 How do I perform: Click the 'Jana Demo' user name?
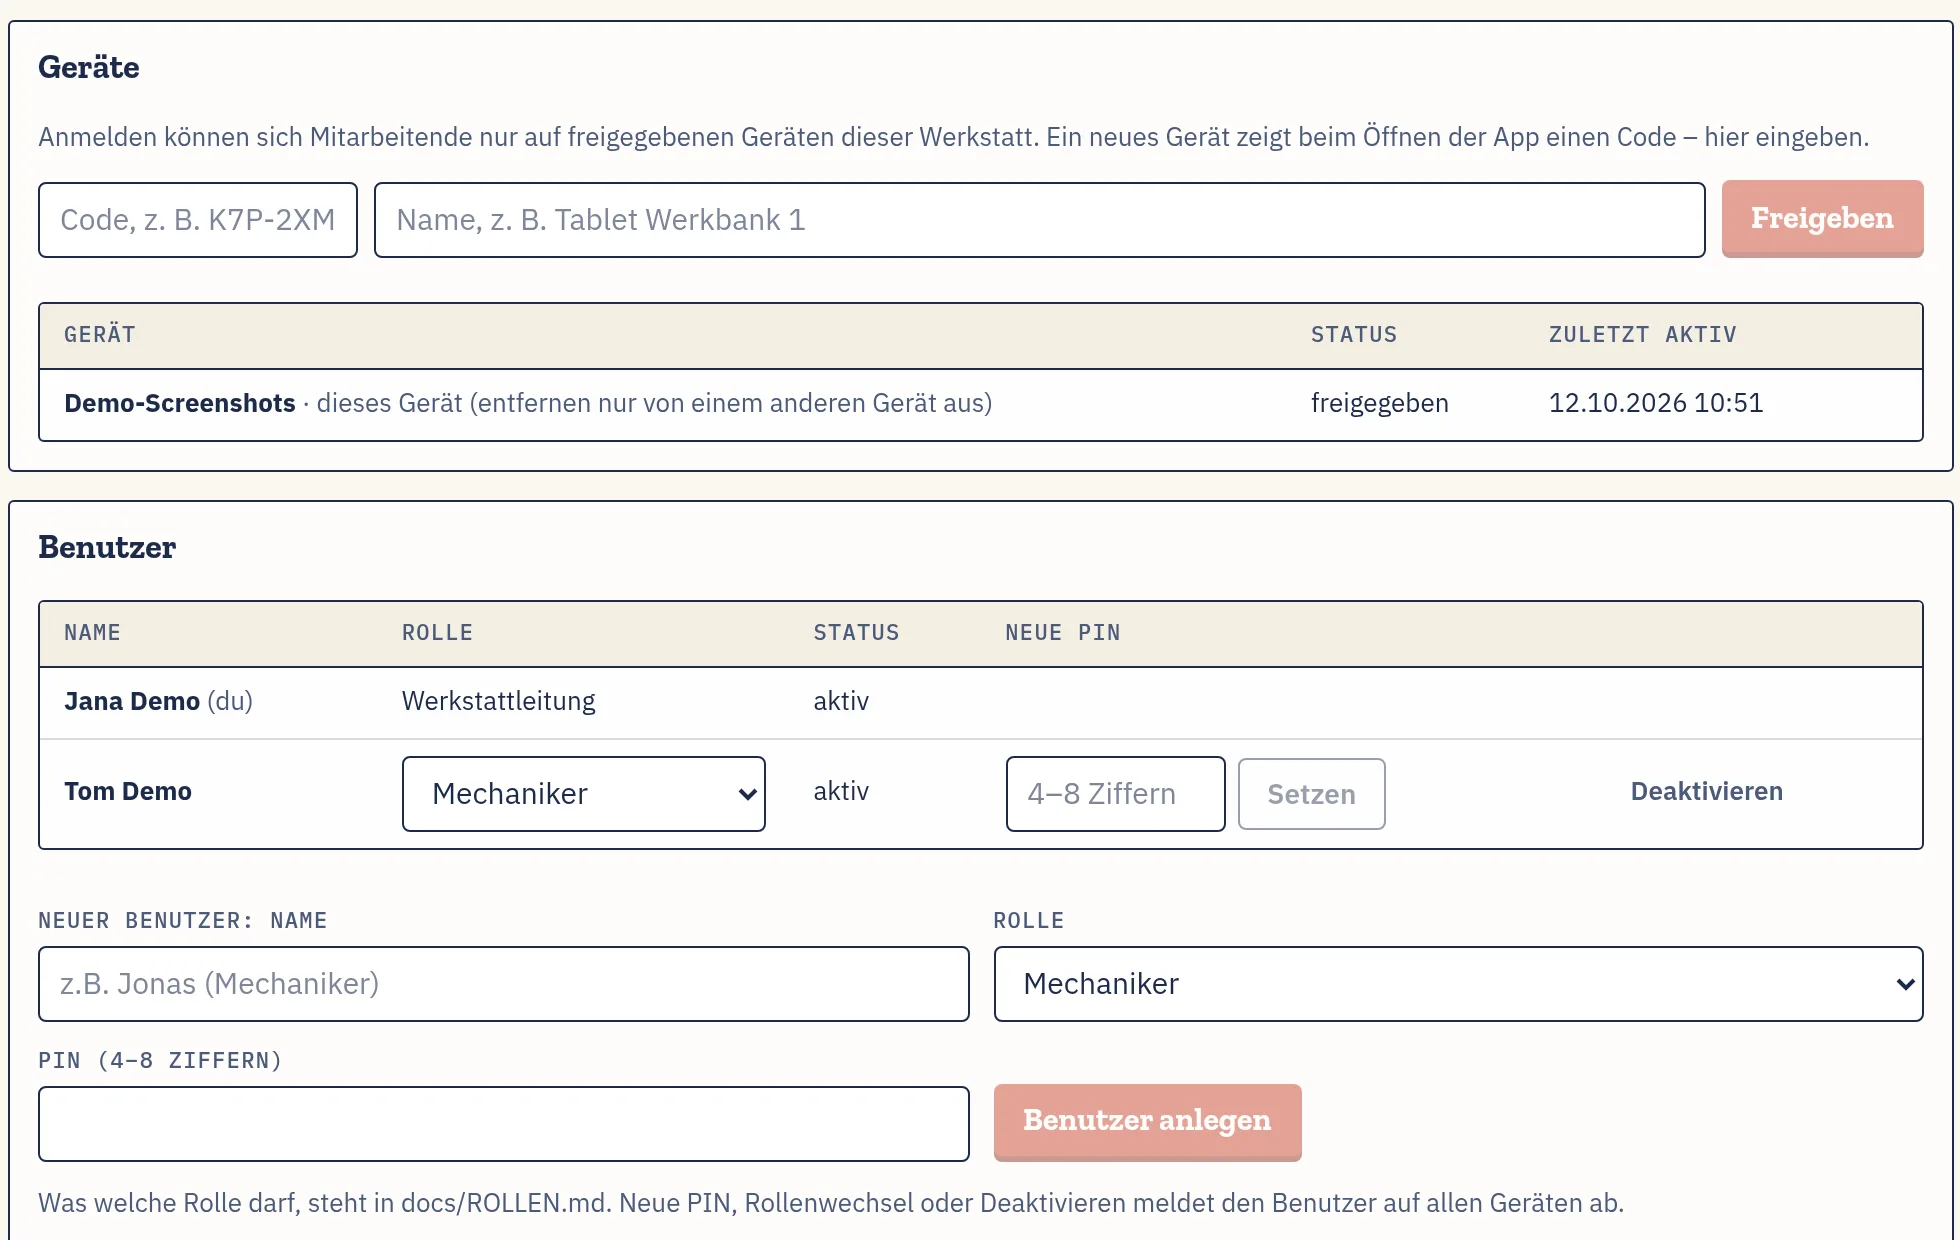tap(132, 701)
